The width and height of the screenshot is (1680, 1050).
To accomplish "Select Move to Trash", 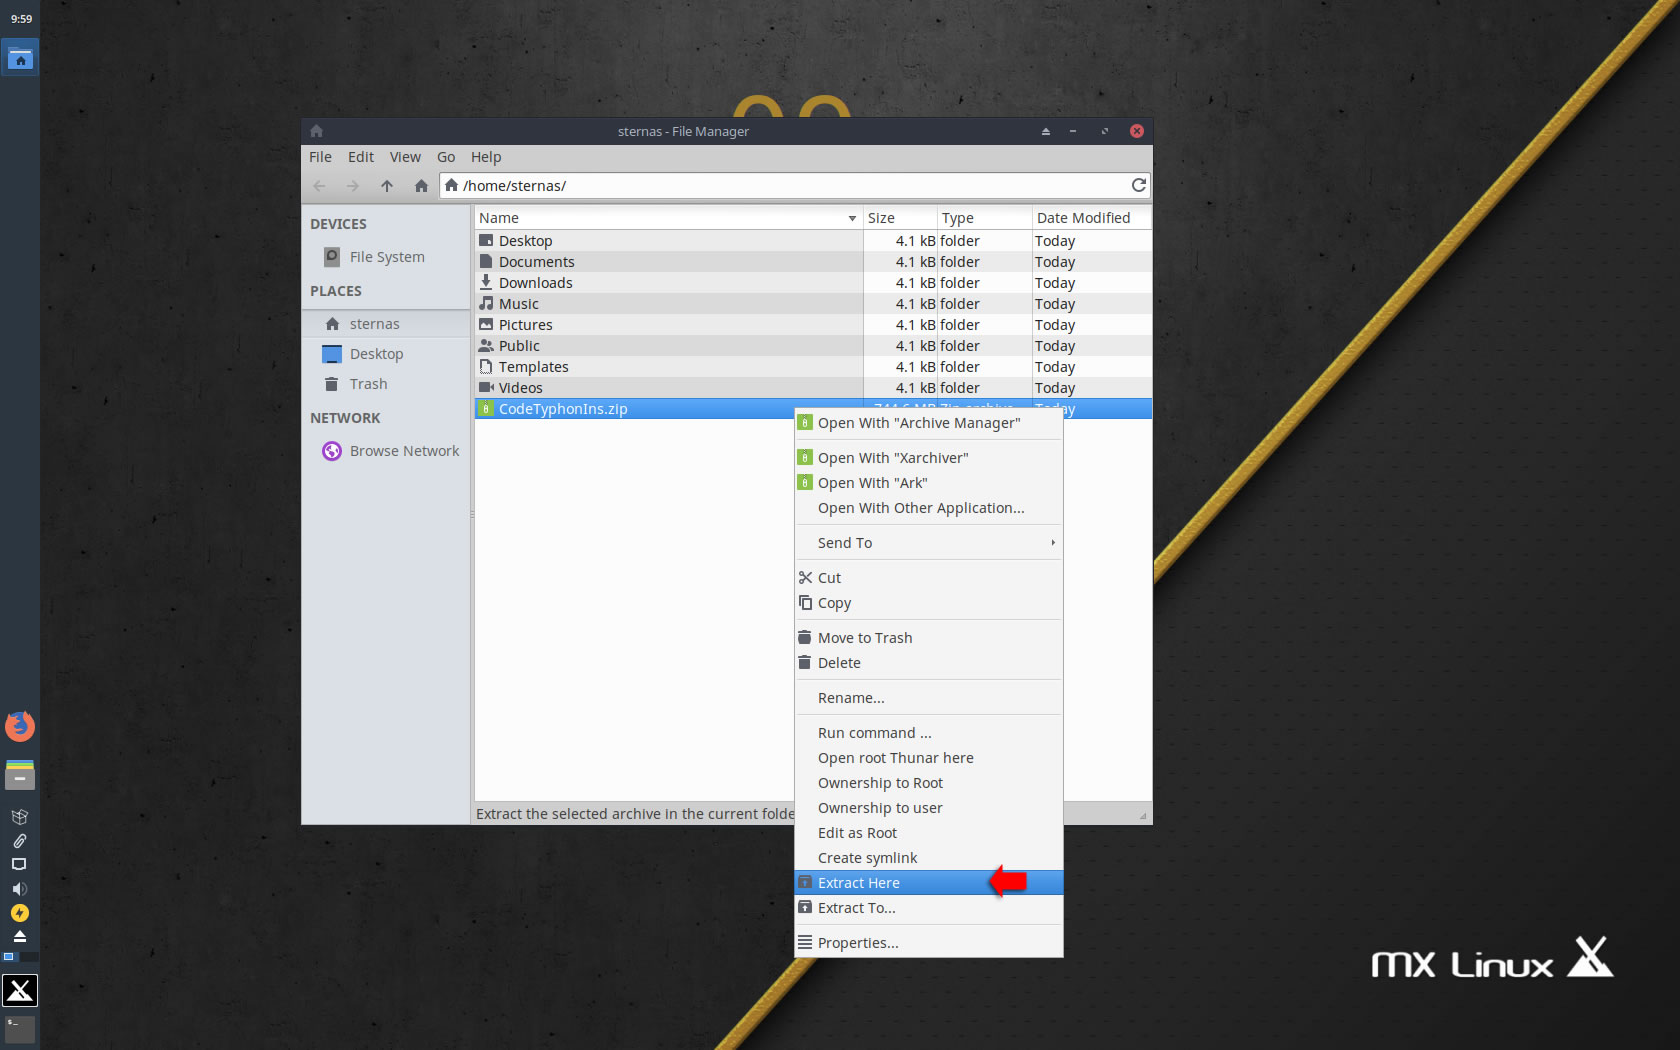I will point(928,638).
